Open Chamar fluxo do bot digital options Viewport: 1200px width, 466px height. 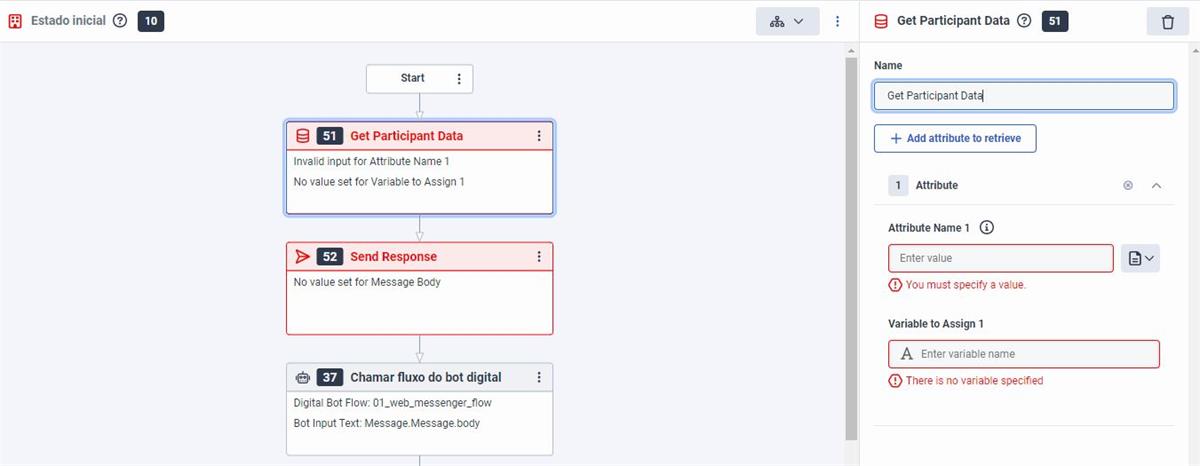pos(538,377)
